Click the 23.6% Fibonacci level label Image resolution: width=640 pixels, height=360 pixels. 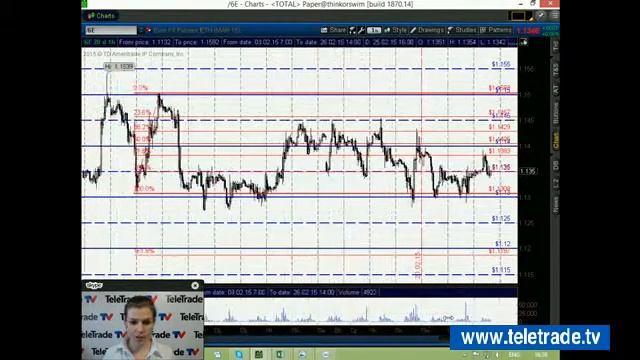coord(142,112)
